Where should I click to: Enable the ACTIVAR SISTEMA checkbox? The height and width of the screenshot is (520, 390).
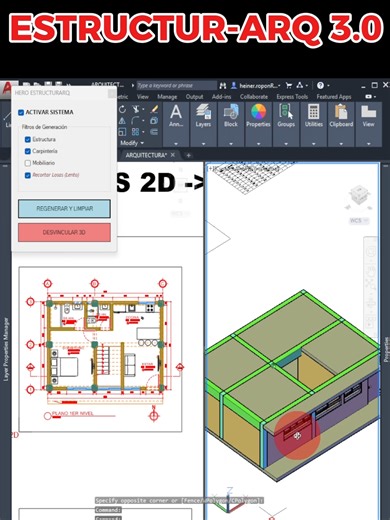coord(21,113)
